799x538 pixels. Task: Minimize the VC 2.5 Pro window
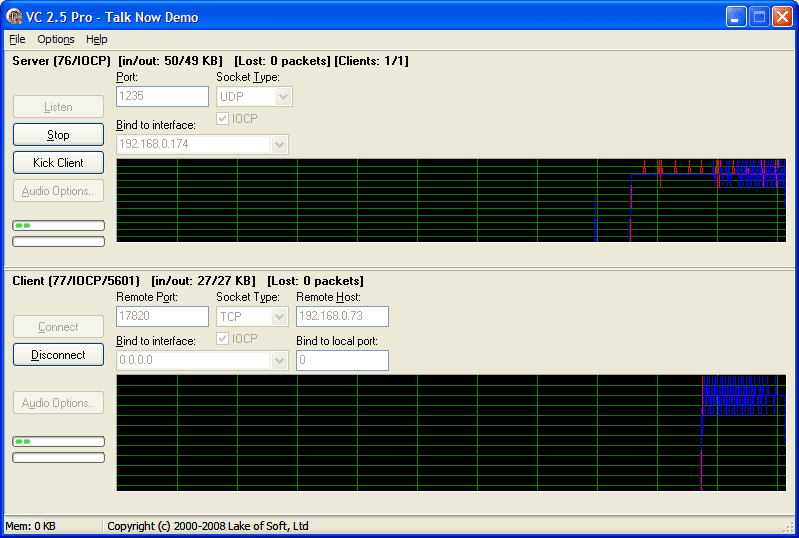click(736, 17)
